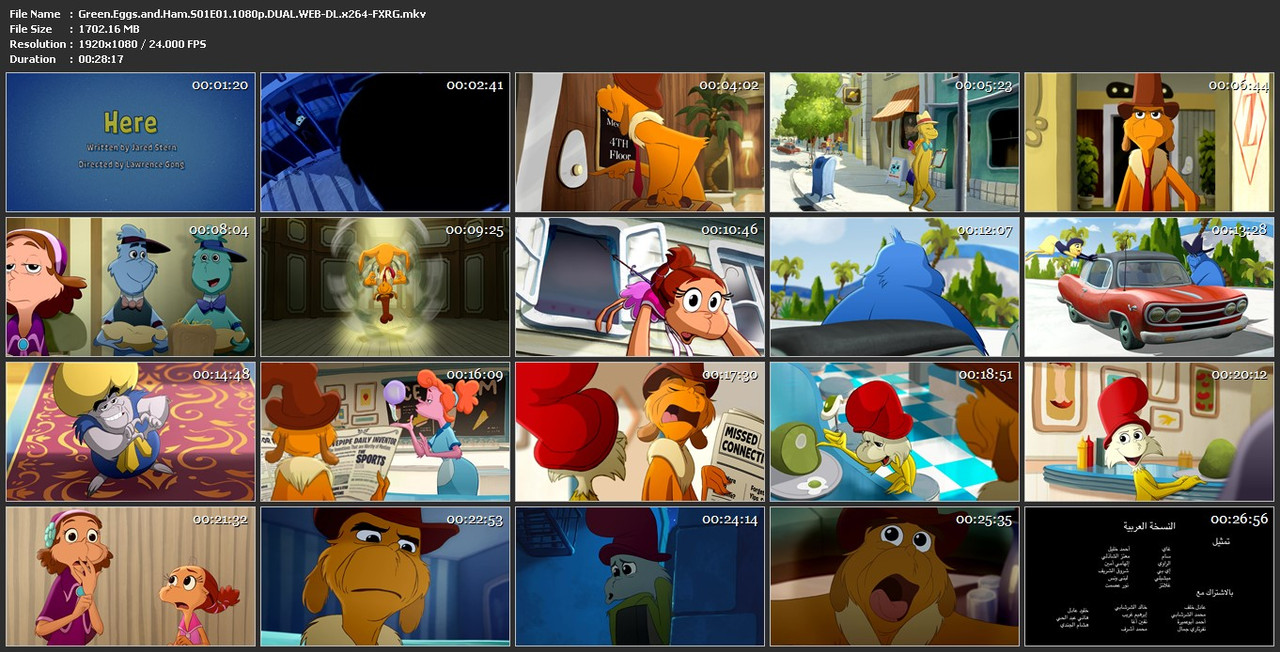Click 'Directed by Lawrence Gong' credit text

pyautogui.click(x=131, y=164)
